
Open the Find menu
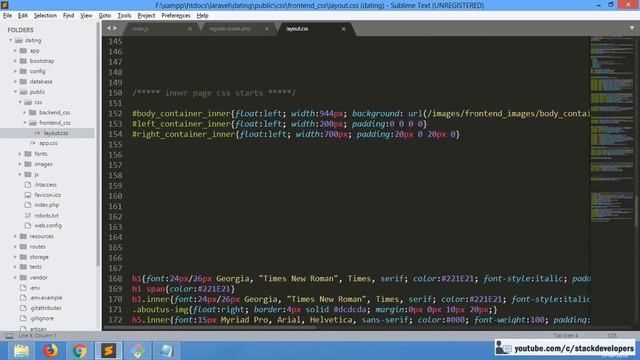pos(68,16)
